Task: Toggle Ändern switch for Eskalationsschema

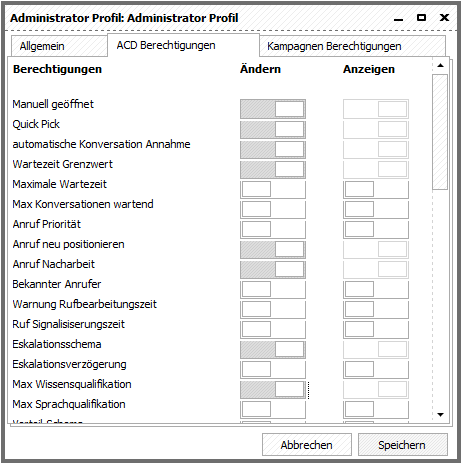Action: [x=273, y=349]
